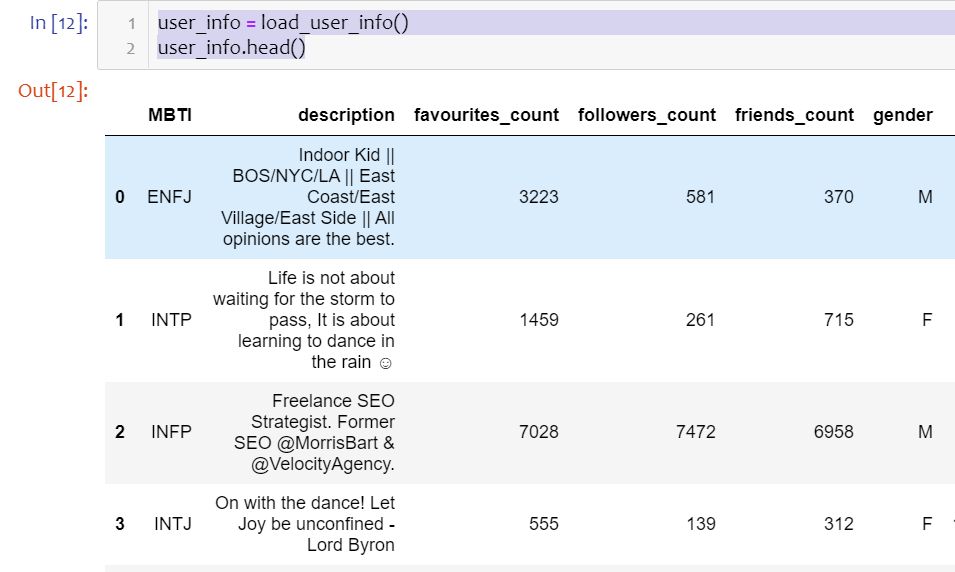Click the INTP cell
955x572 pixels.
[172, 320]
